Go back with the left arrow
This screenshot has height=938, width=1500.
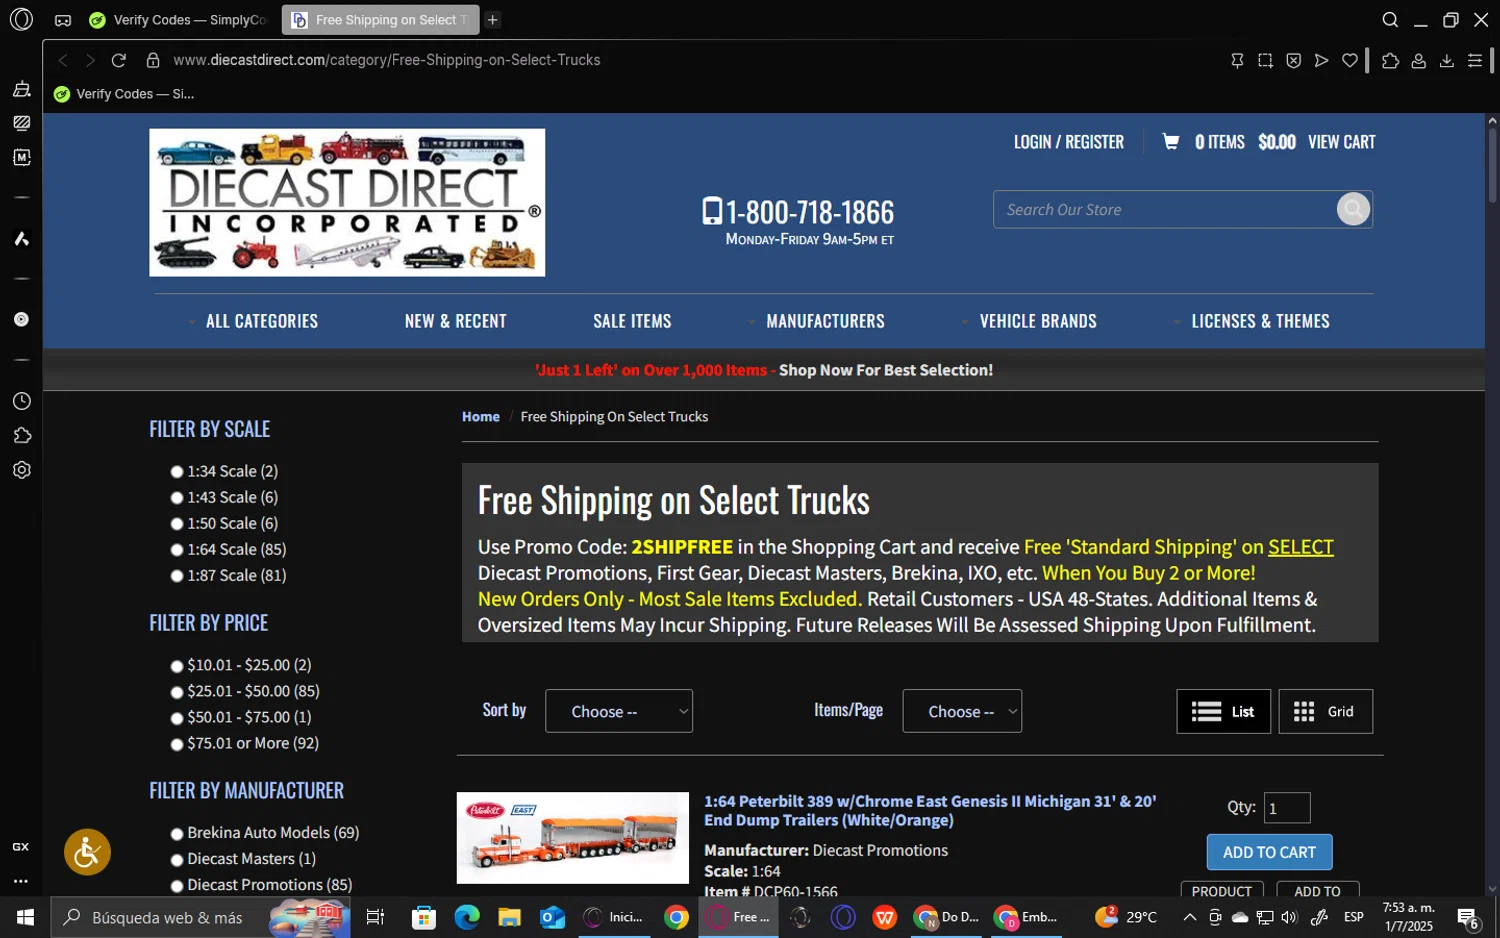click(63, 60)
